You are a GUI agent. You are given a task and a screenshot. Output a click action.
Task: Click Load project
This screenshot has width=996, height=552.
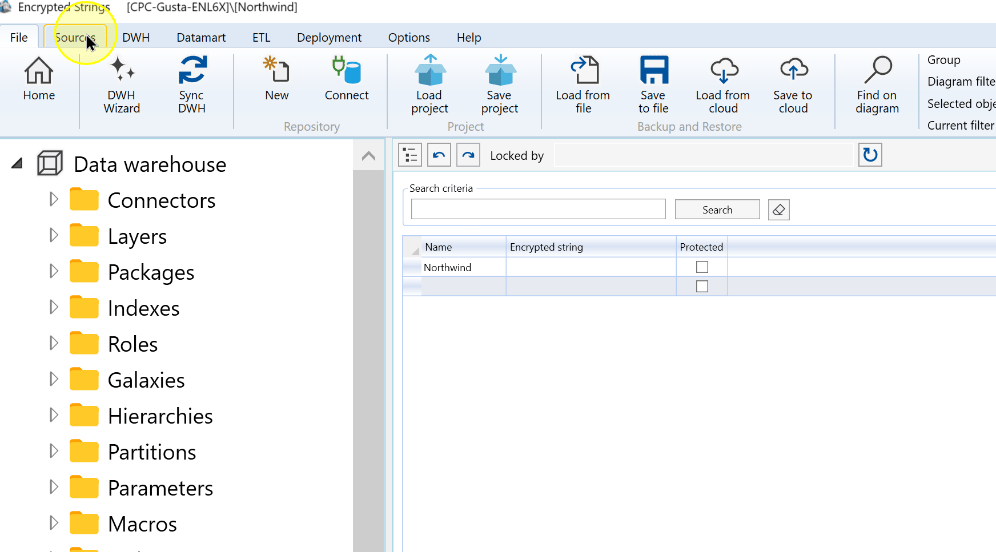click(x=429, y=85)
